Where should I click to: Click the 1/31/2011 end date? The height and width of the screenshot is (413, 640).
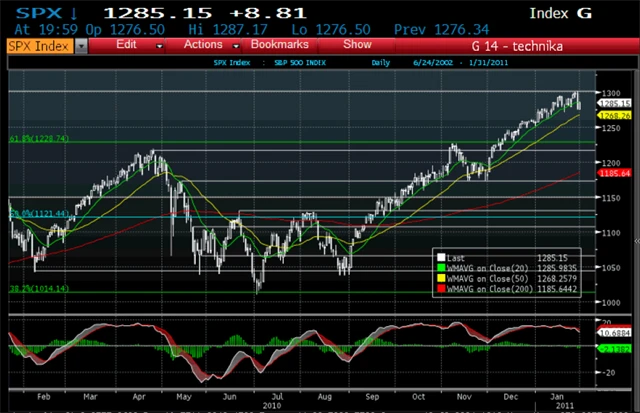(x=488, y=63)
